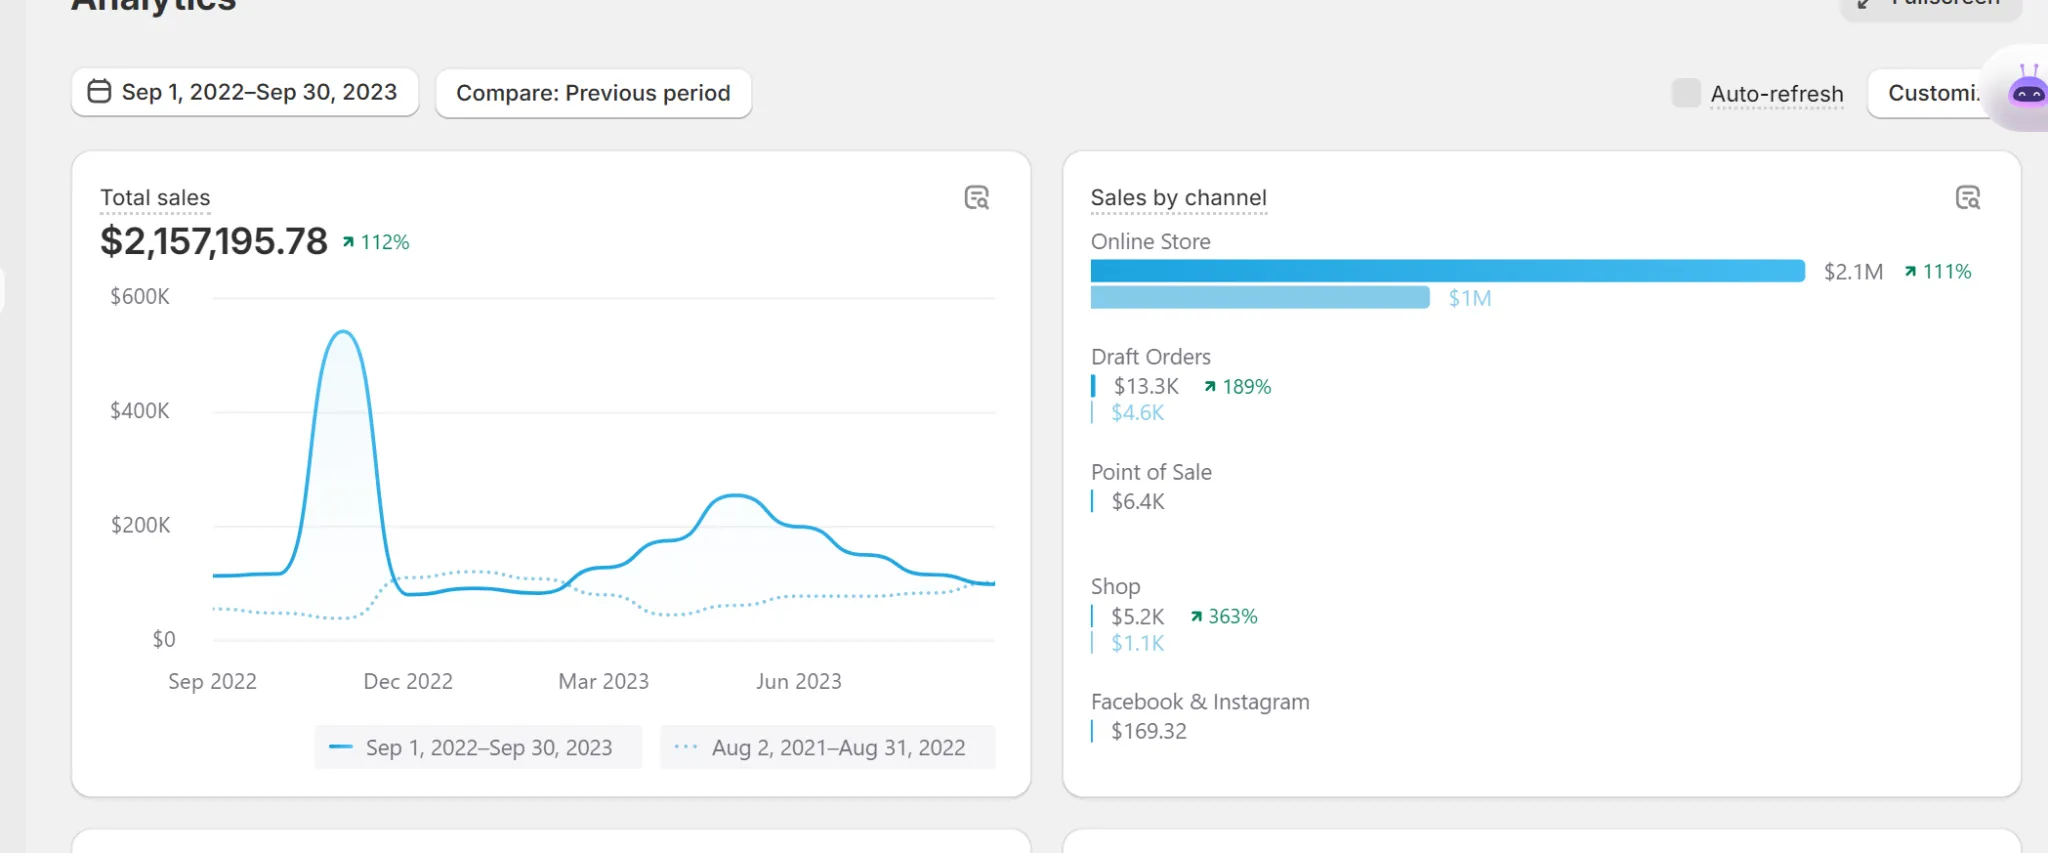Click the Sales by channel card title
The image size is (2048, 853).
click(1178, 198)
